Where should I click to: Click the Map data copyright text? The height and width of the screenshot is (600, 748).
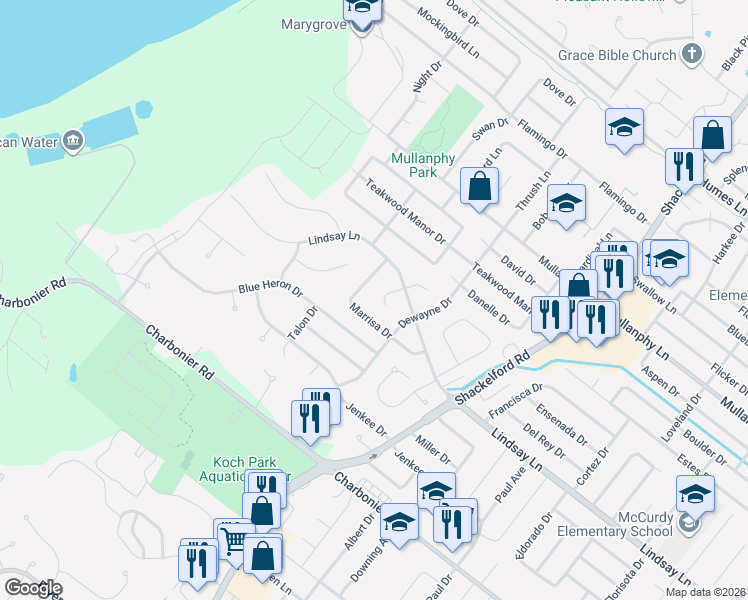706,592
